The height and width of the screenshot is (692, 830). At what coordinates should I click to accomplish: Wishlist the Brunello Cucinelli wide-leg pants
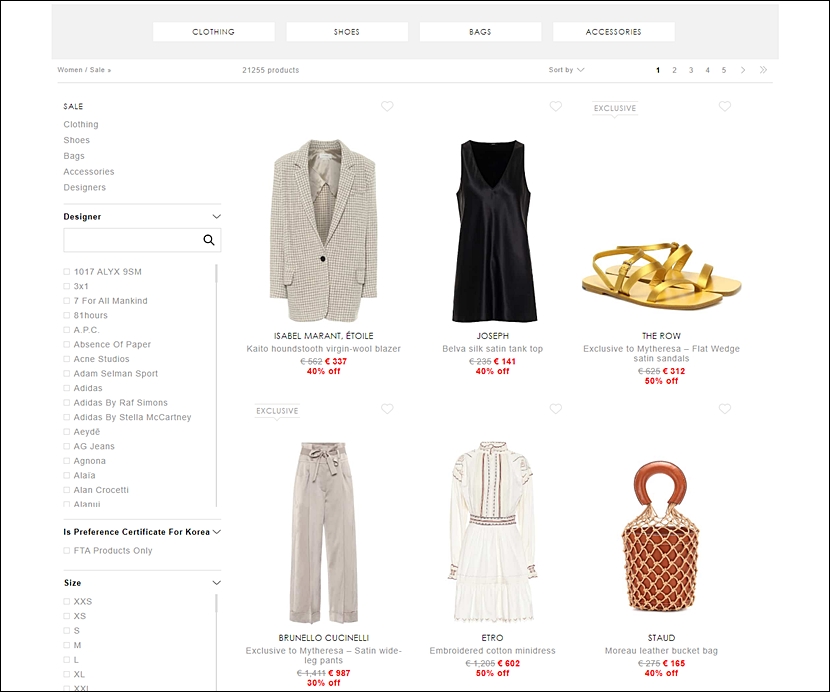click(x=387, y=409)
